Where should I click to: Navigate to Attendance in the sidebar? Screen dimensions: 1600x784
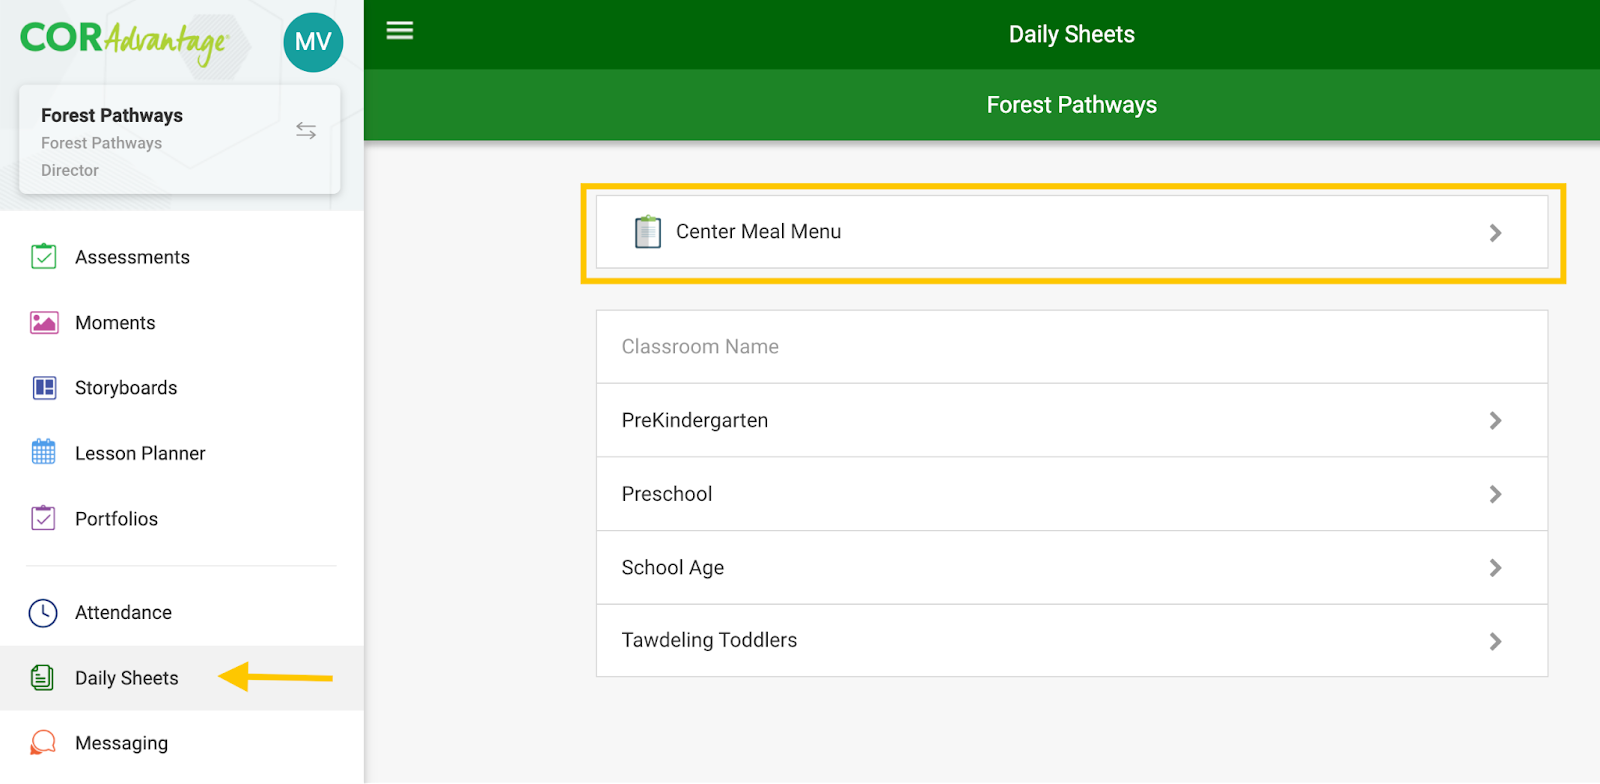coord(182,613)
